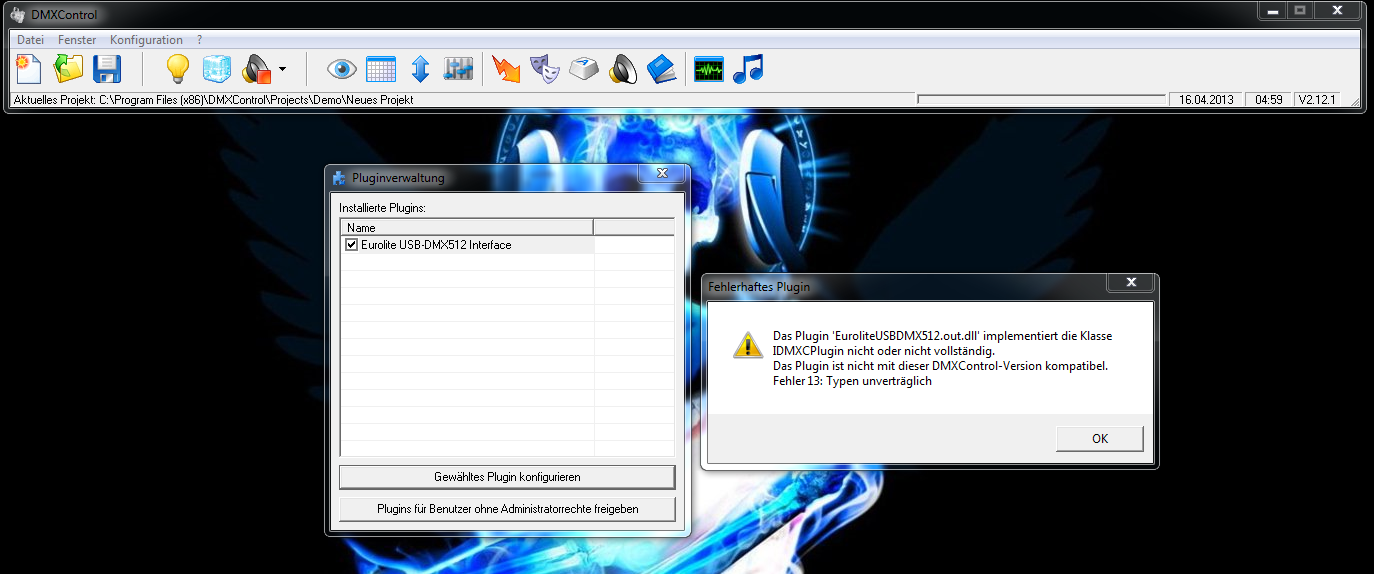Click the blue up-down arrow icon
The image size is (1374, 574).
420,69
